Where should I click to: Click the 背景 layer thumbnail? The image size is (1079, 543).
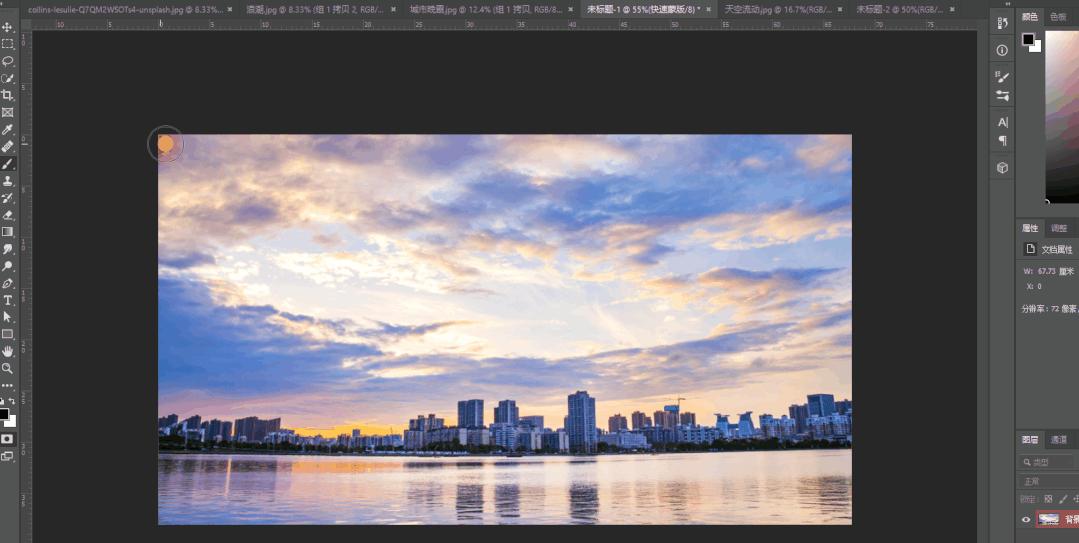pyautogui.click(x=1048, y=519)
